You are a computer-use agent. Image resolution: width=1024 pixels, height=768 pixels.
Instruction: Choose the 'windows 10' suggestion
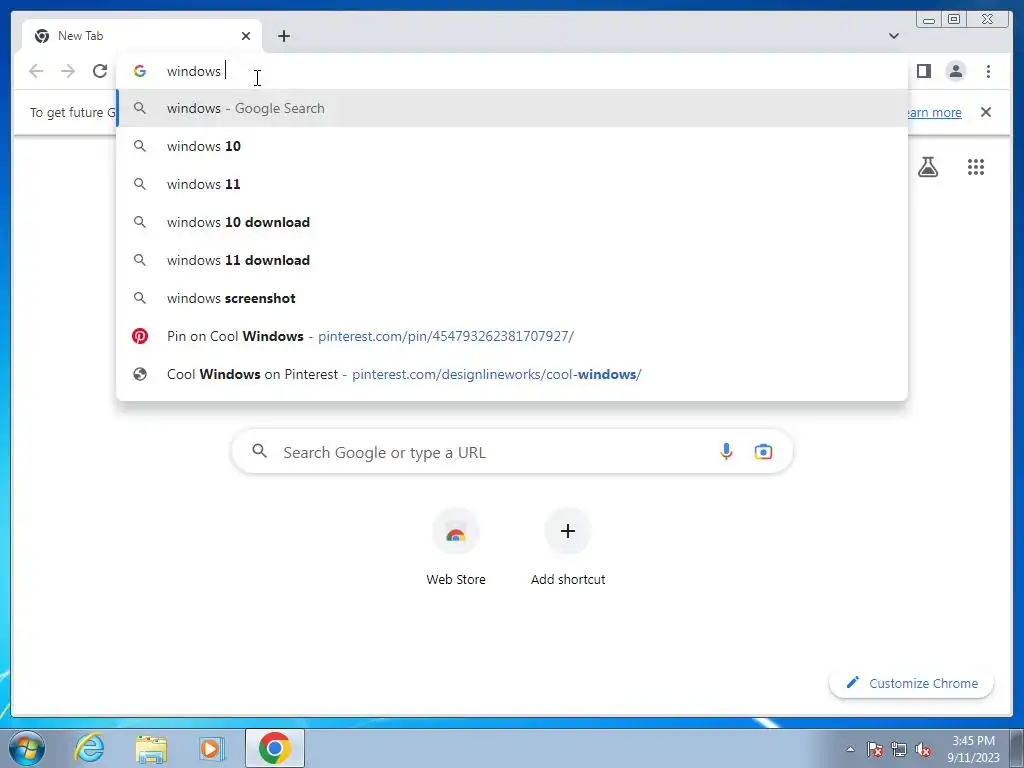click(x=512, y=146)
